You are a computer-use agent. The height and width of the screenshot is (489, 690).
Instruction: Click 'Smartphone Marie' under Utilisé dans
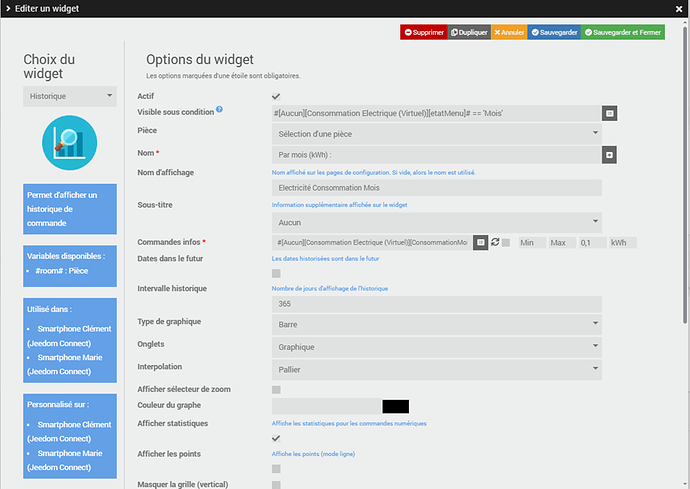70,357
